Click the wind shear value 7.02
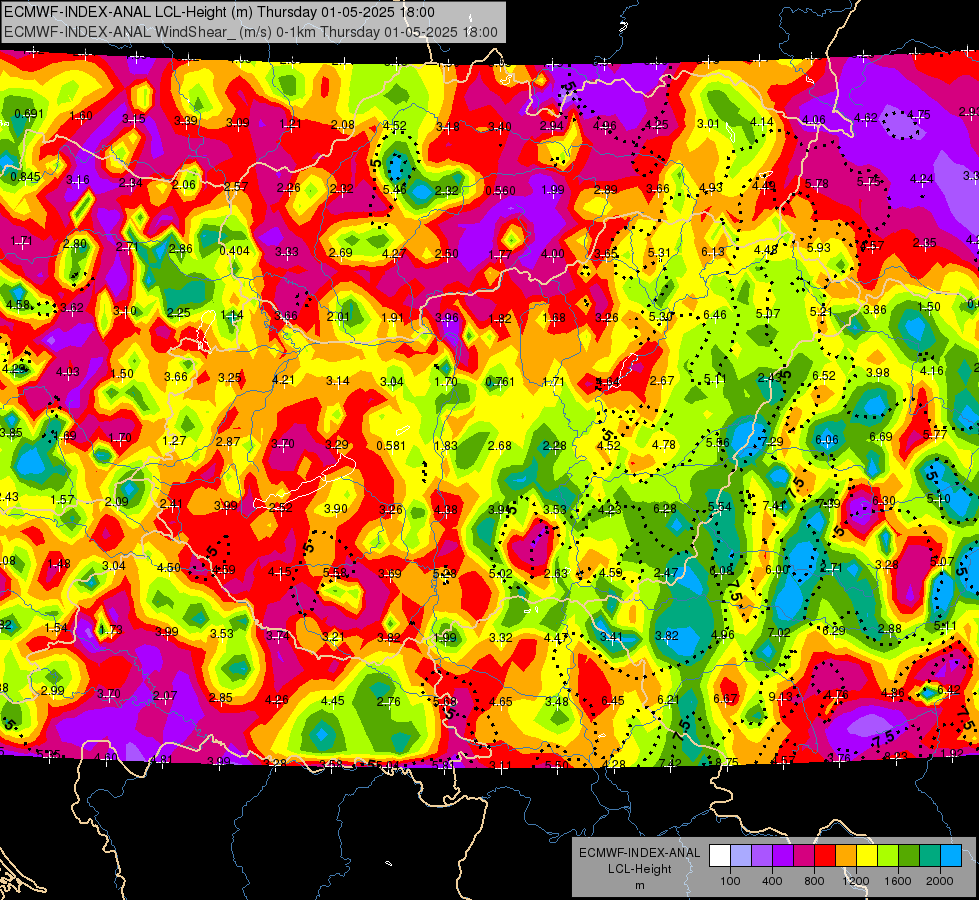This screenshot has width=979, height=900. click(779, 633)
